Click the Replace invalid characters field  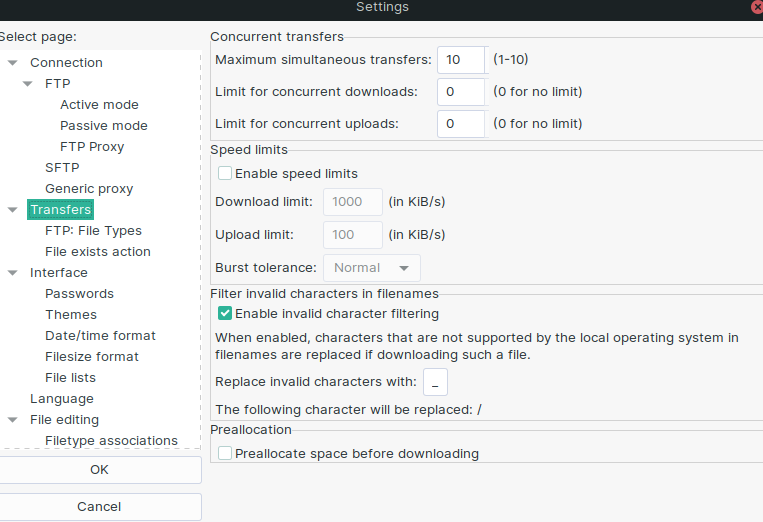[435, 382]
